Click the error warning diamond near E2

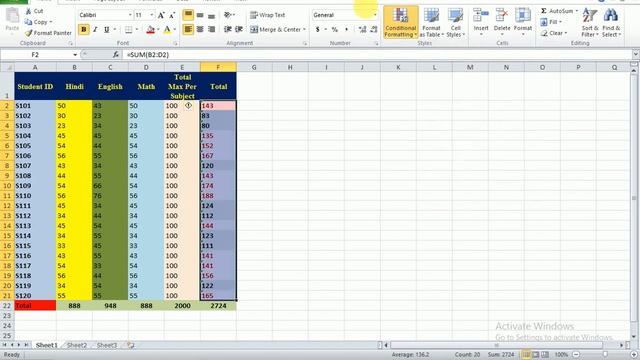click(188, 105)
